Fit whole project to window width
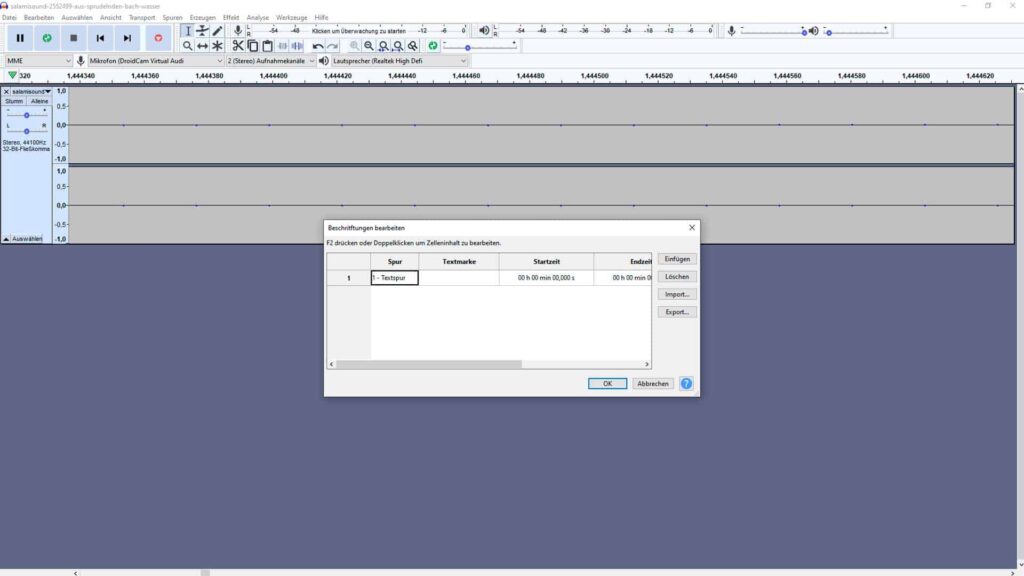 (x=398, y=46)
